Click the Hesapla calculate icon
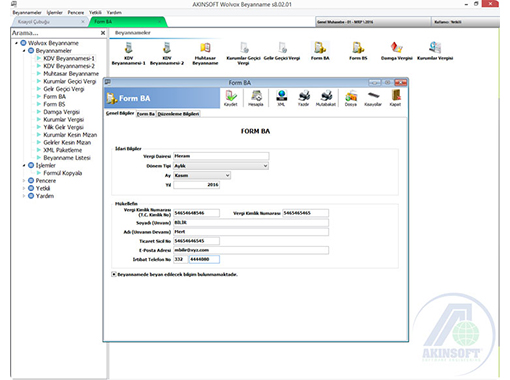Image resolution: width=510 pixels, height=380 pixels. (256, 98)
